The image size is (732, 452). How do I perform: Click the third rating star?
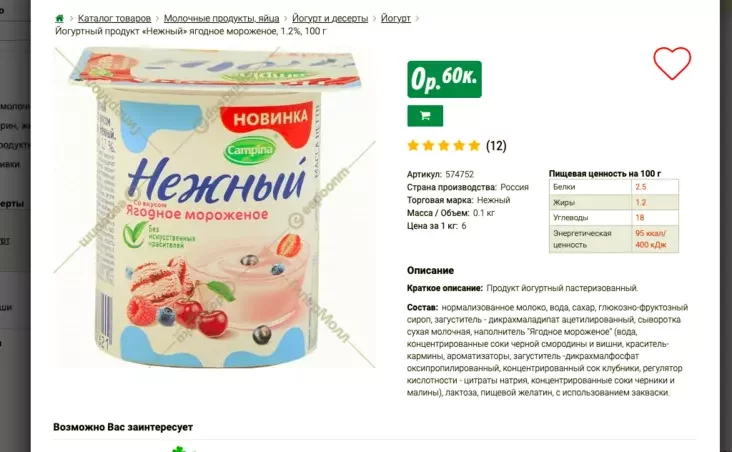(443, 146)
